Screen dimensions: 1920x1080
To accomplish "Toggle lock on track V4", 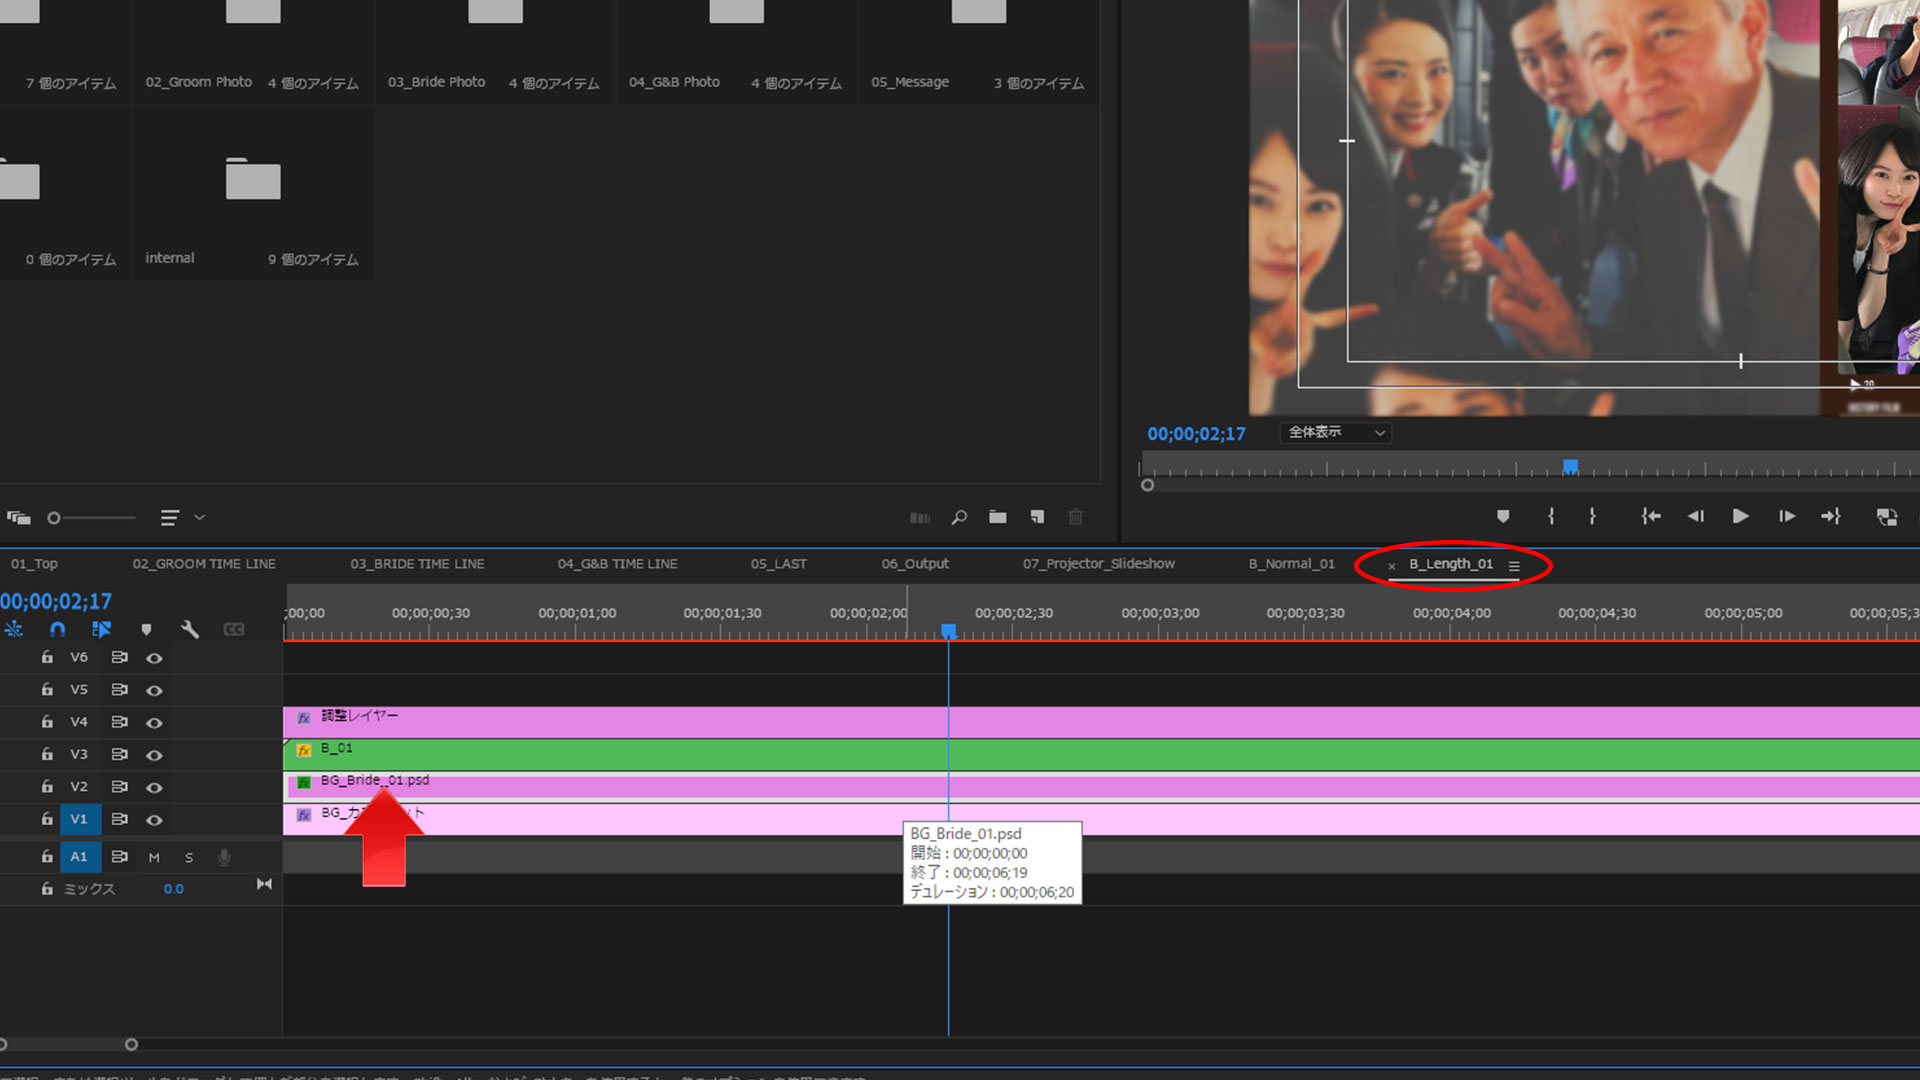I will (47, 721).
